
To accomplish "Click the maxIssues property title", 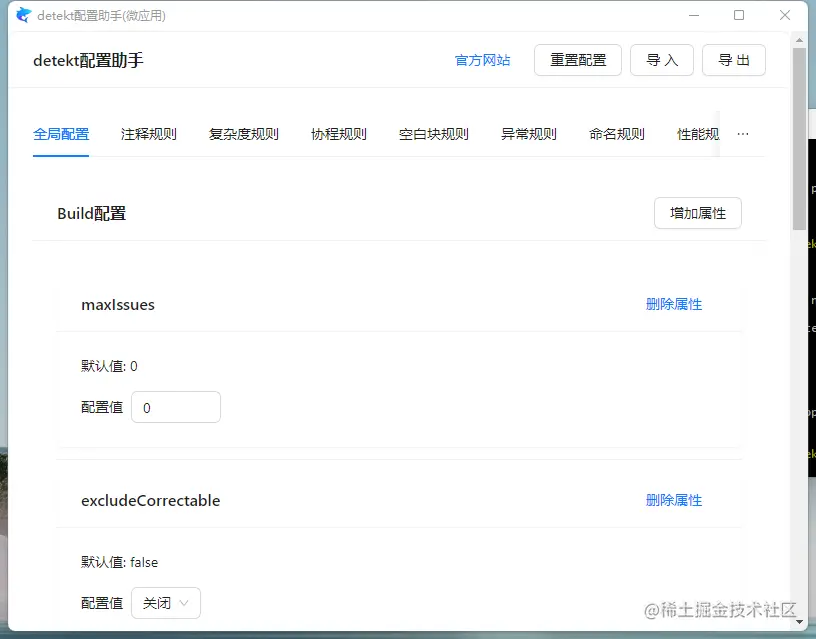I will tap(118, 304).
